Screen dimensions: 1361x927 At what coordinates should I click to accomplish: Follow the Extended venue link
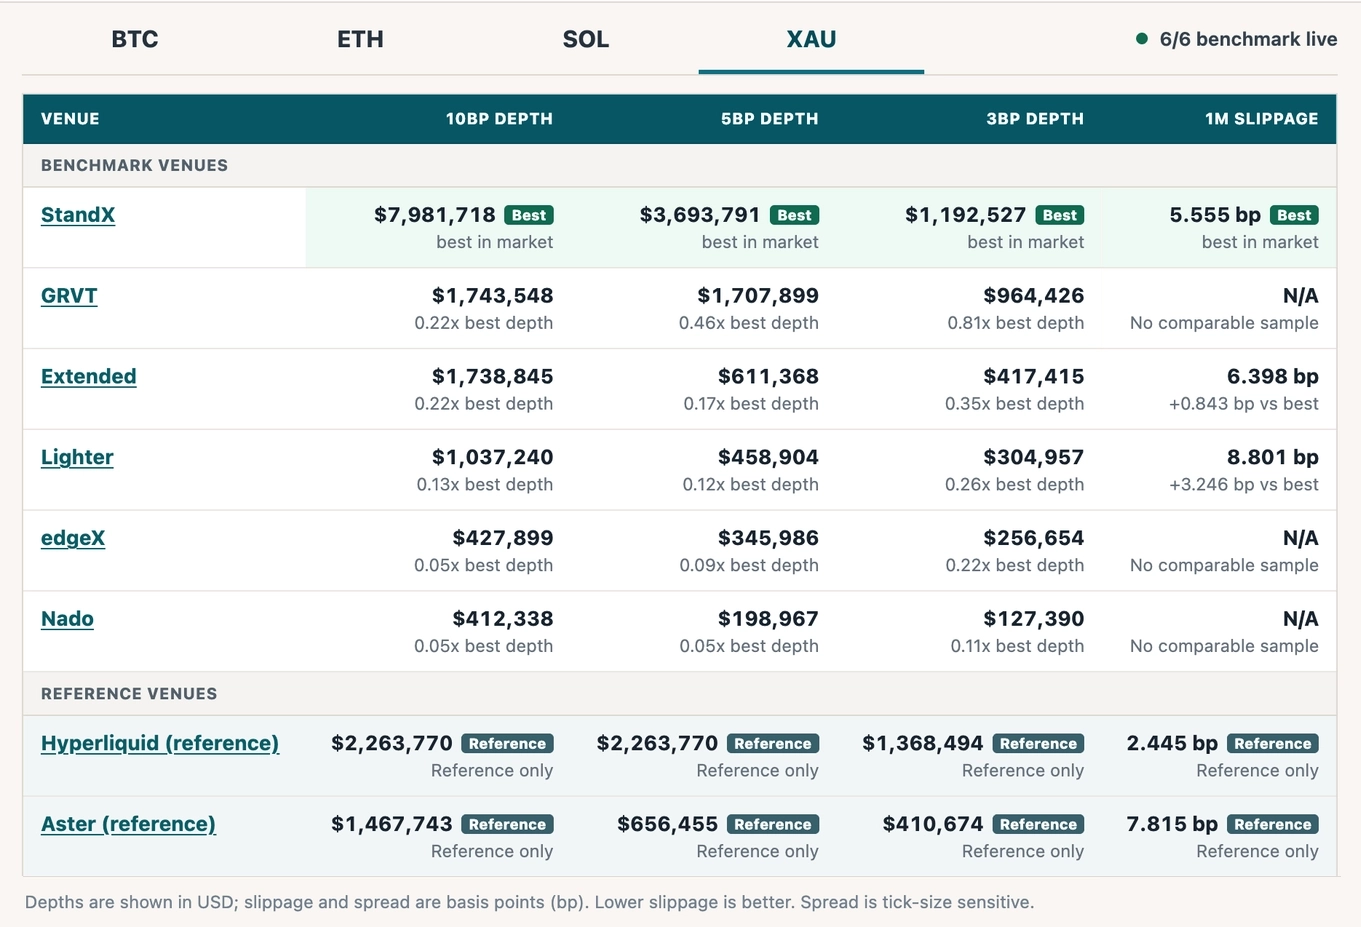click(89, 377)
